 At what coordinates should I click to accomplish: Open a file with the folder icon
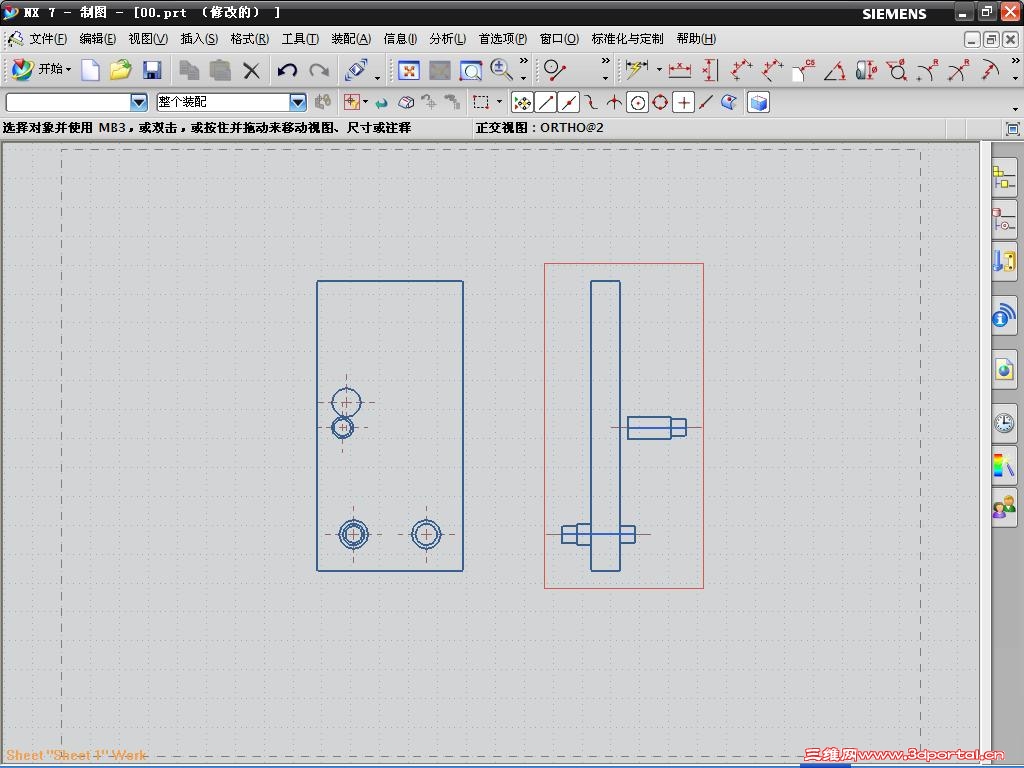121,70
